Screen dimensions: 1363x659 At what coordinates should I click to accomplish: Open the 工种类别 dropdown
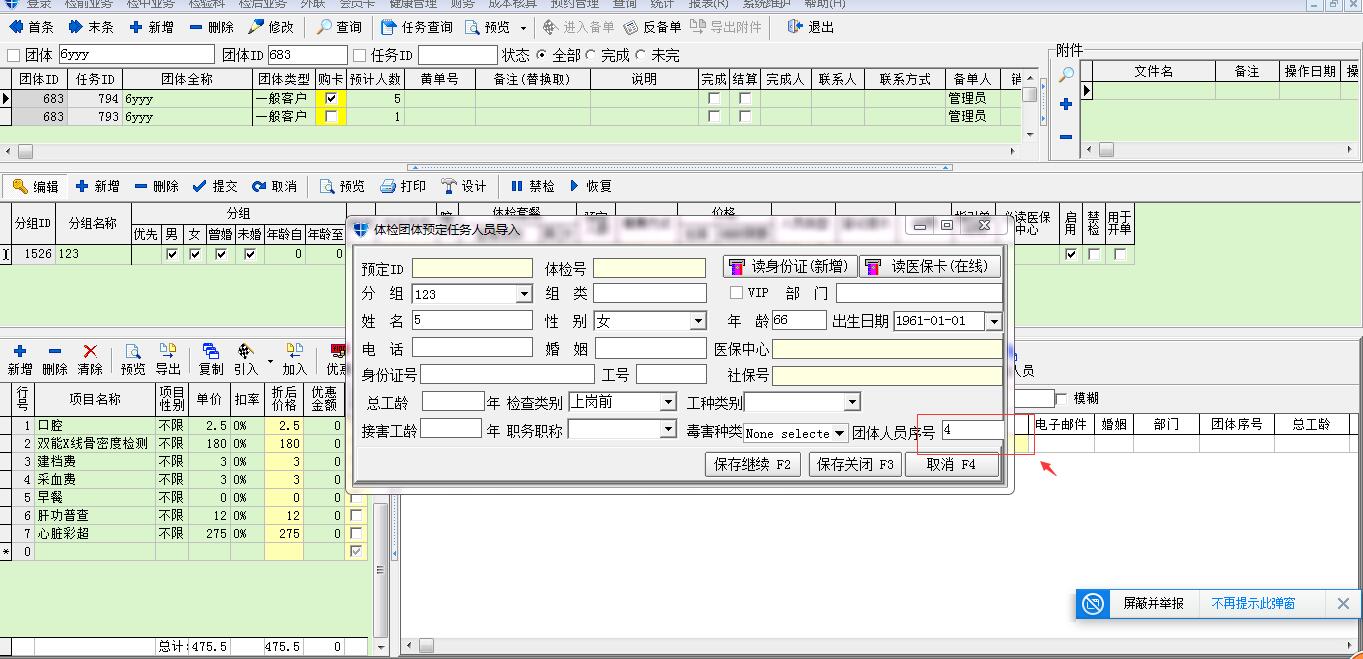(x=852, y=402)
